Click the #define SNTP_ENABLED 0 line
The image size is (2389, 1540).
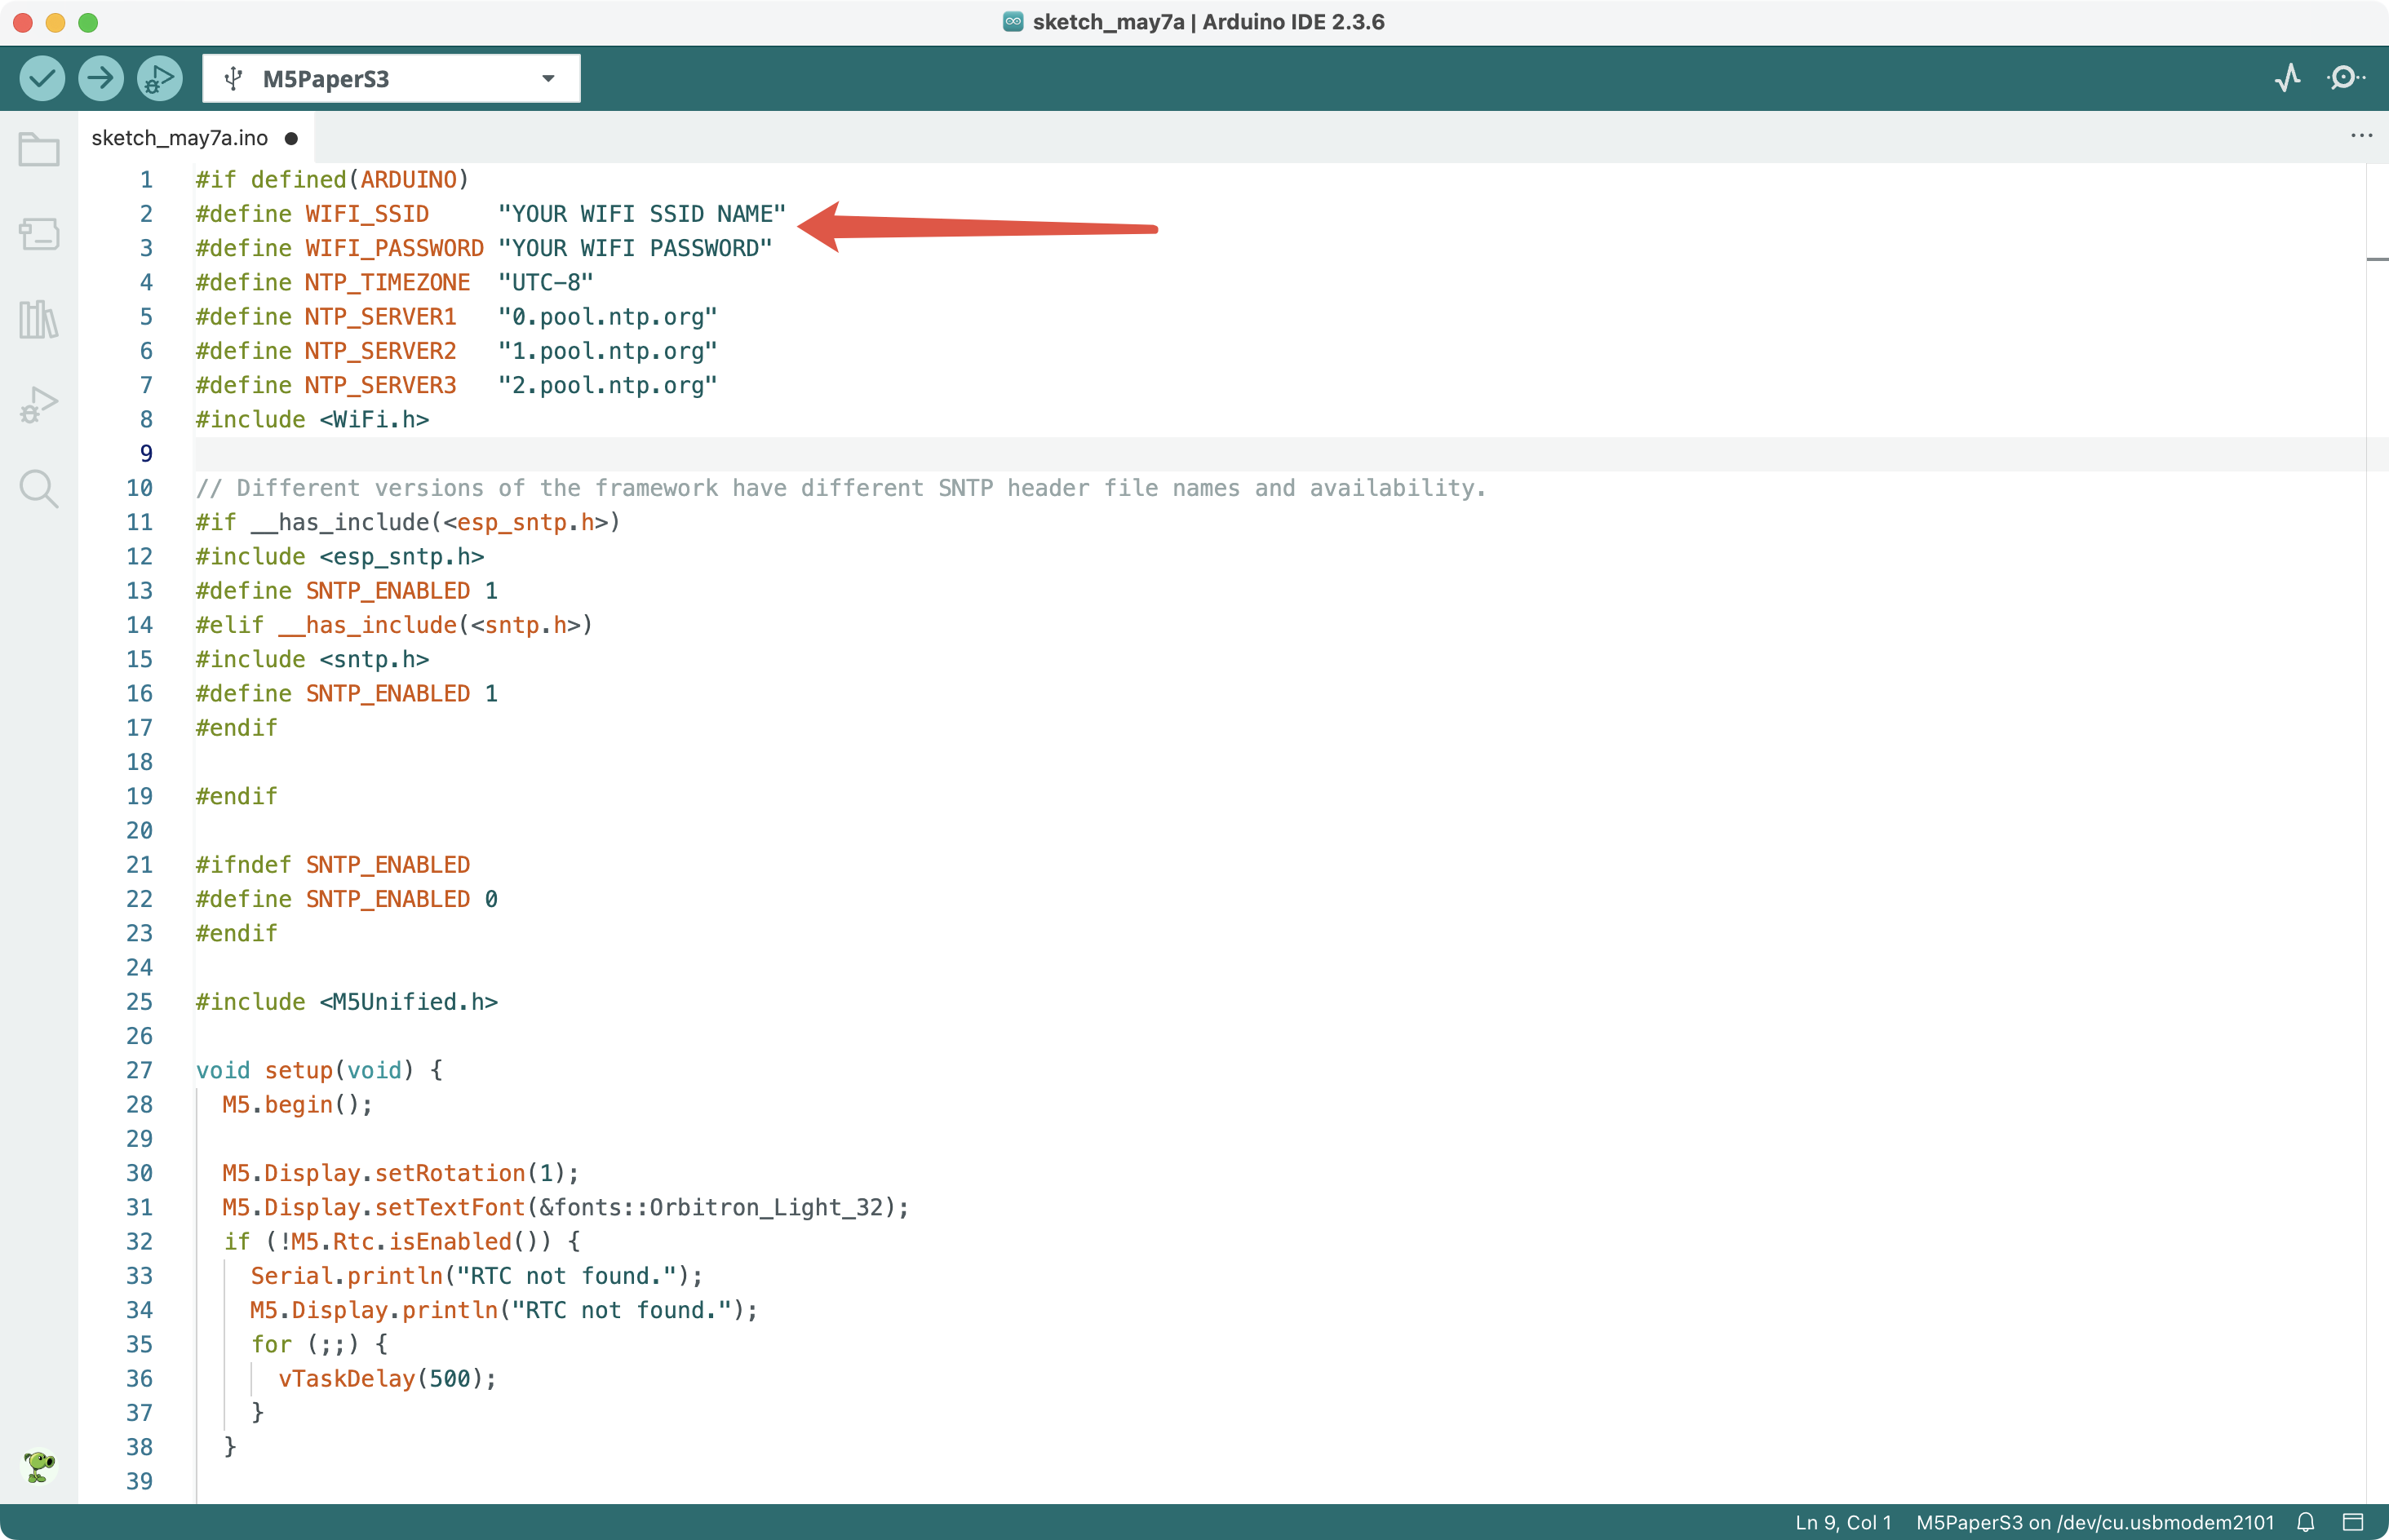click(347, 899)
